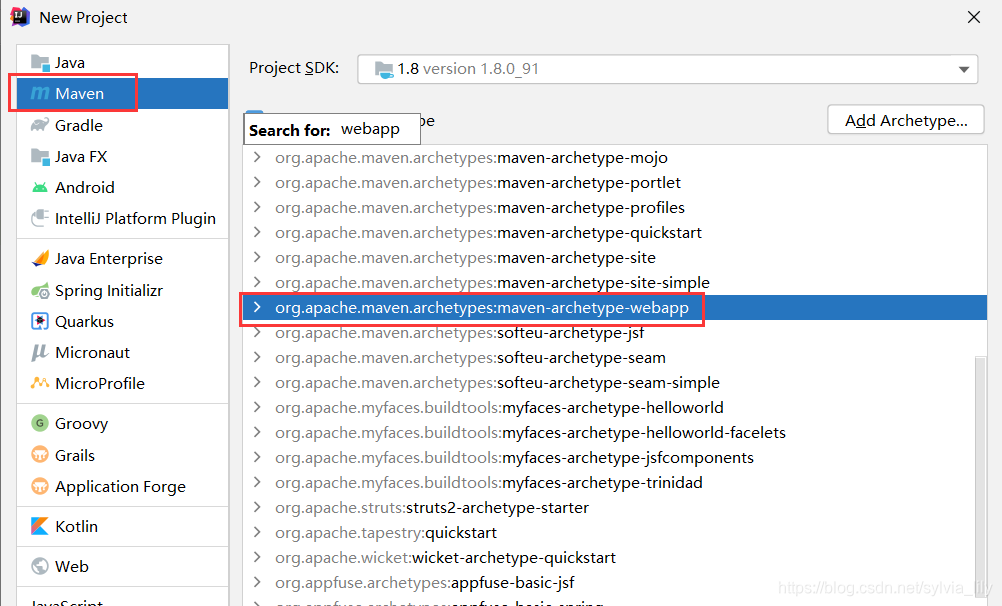Click the IntelliJ Platform Plugin icon
Screen dimensions: 1002x606
[x=40, y=218]
